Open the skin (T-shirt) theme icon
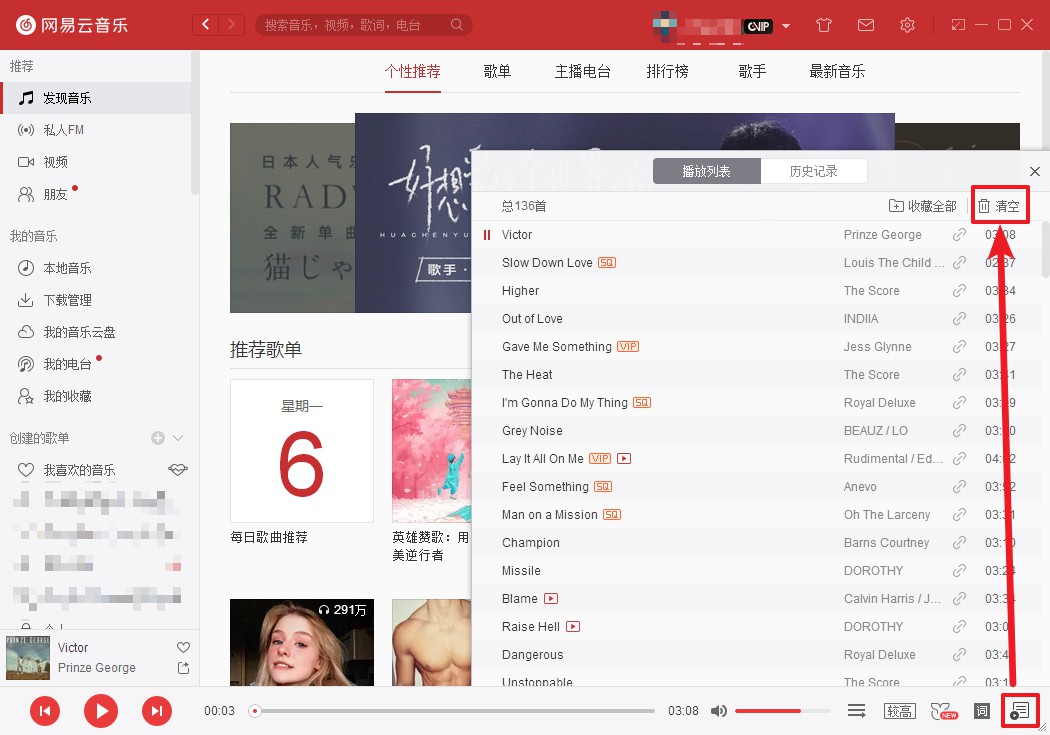The width and height of the screenshot is (1050, 735). pyautogui.click(x=824, y=25)
